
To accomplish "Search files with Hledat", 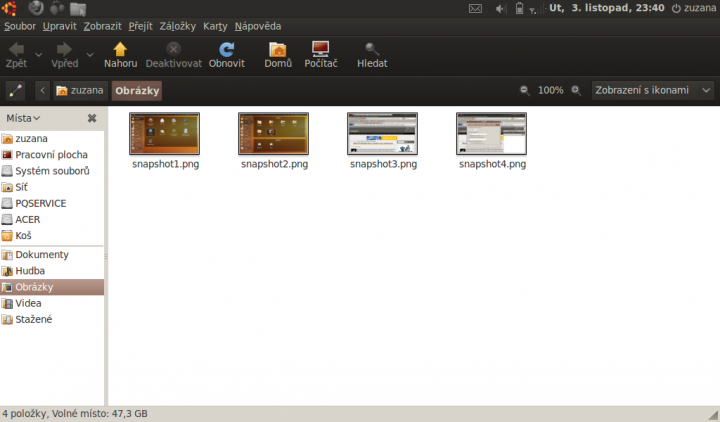I will tap(372, 55).
